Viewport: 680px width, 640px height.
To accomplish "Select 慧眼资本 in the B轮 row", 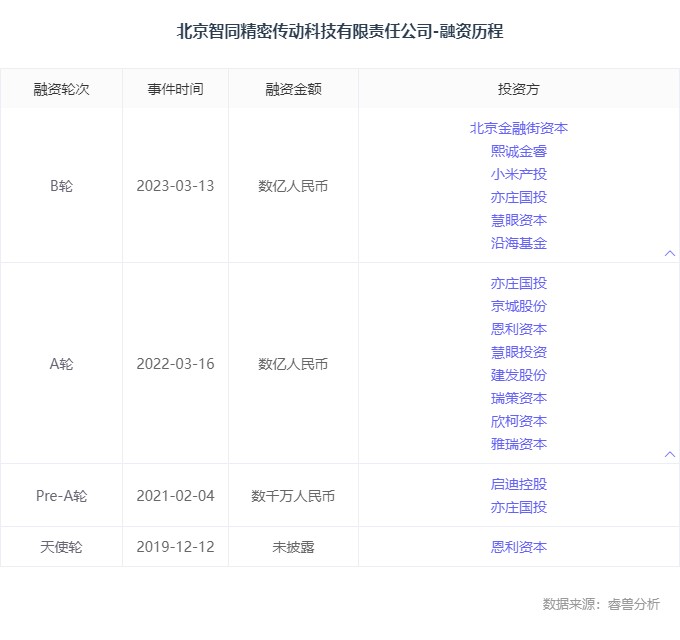I will (518, 220).
